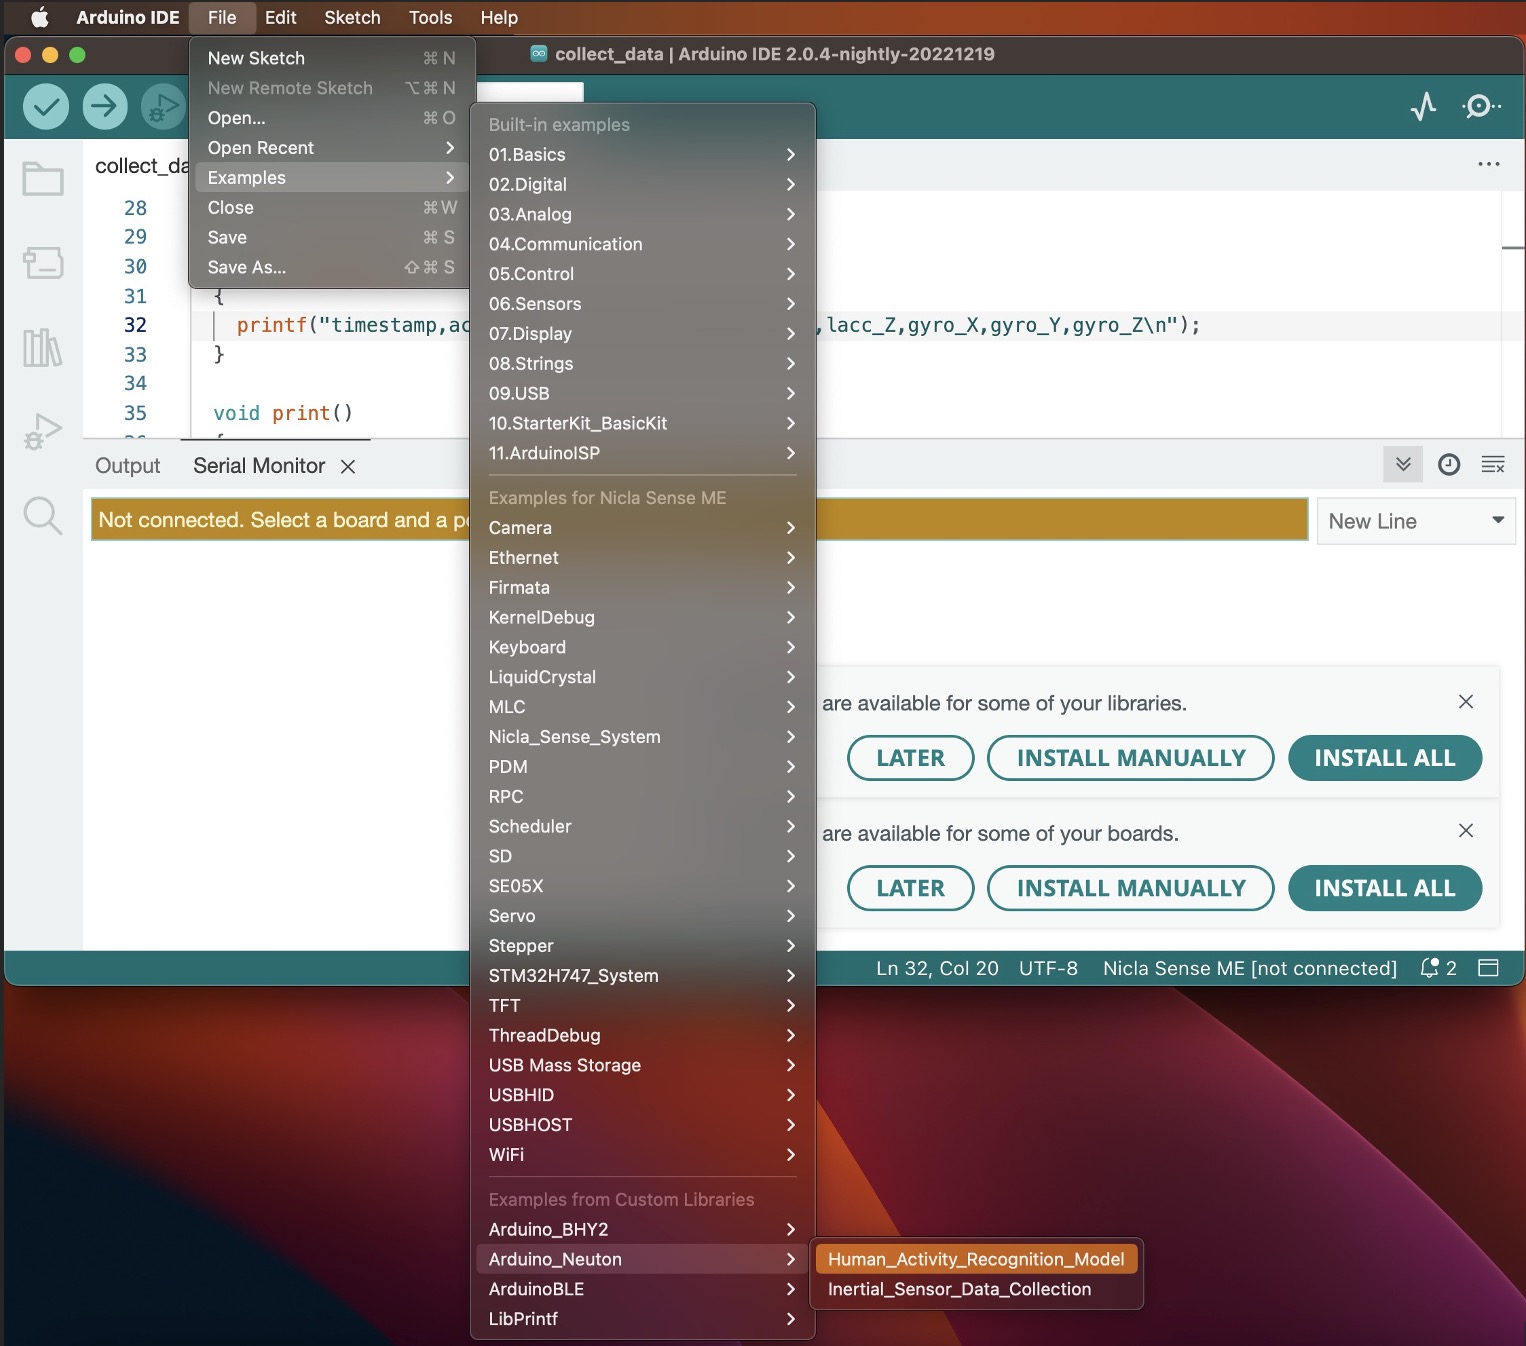Open the Serial Plotter
Viewport: 1526px width, 1346px height.
tap(1423, 106)
